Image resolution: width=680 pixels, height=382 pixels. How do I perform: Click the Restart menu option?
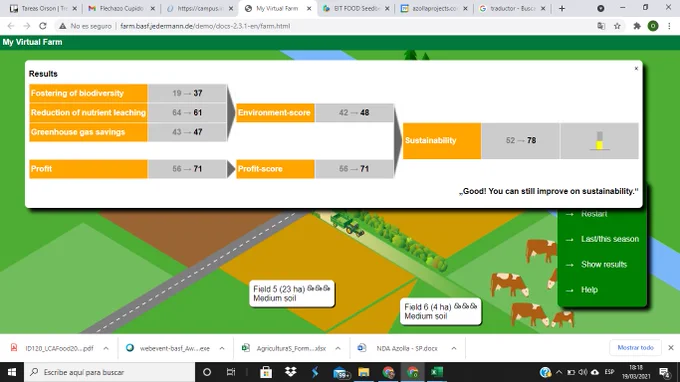click(594, 214)
